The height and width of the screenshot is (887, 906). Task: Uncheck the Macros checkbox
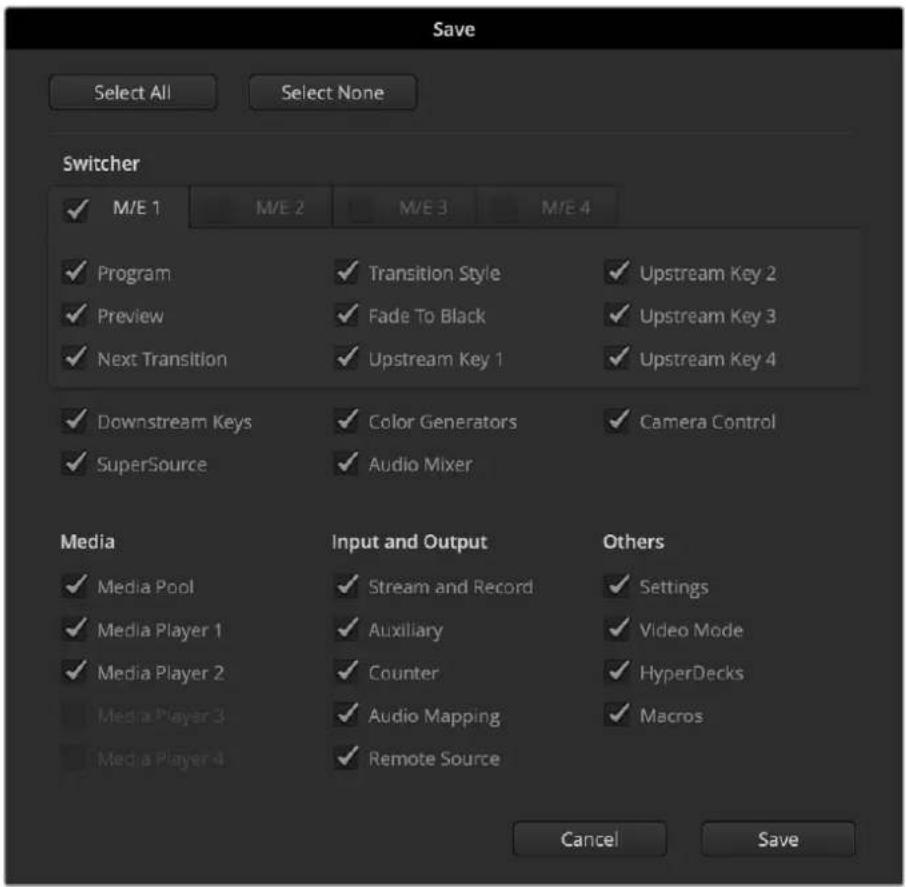pyautogui.click(x=618, y=715)
